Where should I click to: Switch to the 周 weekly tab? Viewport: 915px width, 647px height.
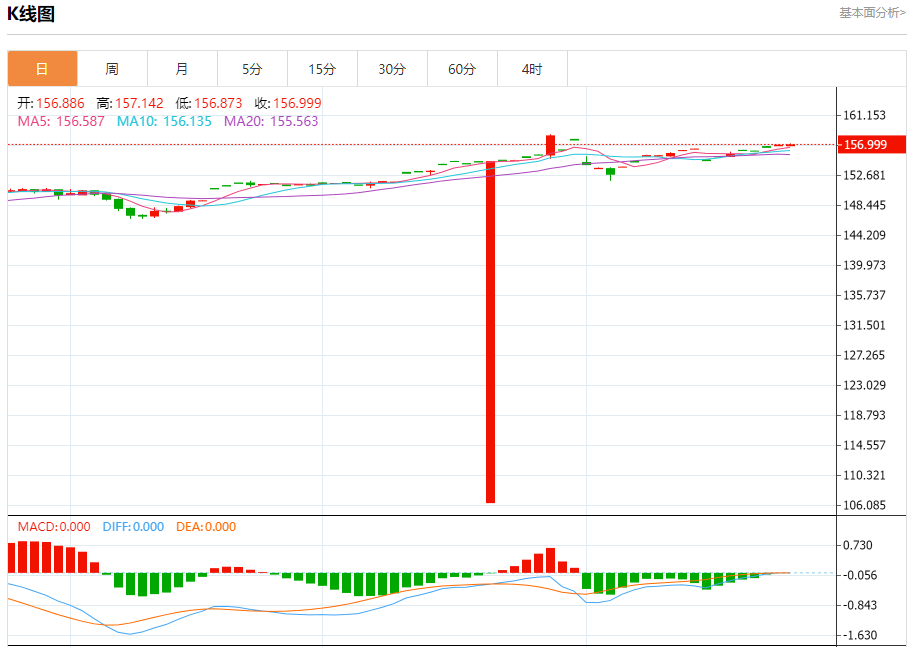(113, 69)
